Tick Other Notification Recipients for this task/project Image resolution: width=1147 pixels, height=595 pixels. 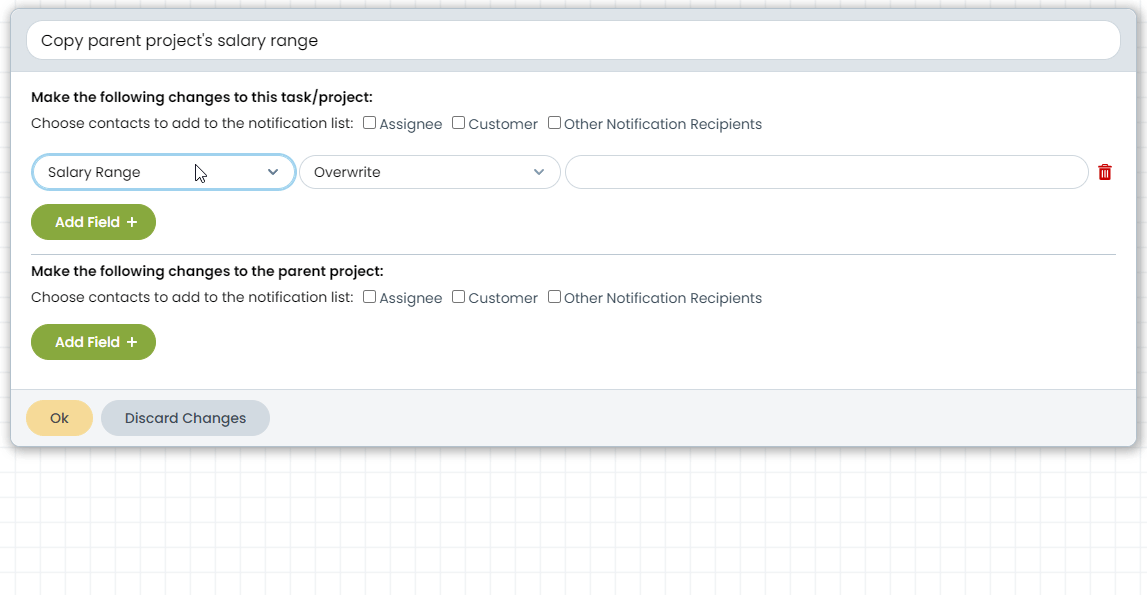(x=554, y=123)
